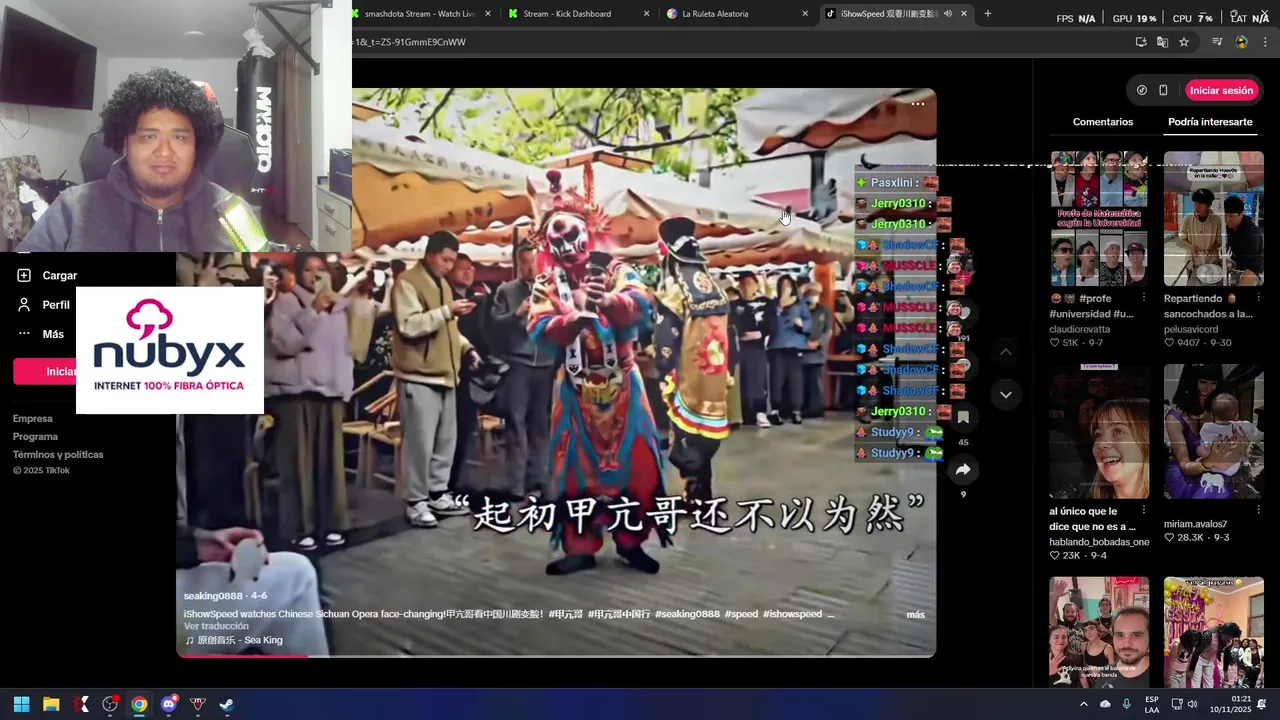This screenshot has width=1280, height=720.
Task: Click the Perfil person icon in the sidebar
Action: pos(24,305)
